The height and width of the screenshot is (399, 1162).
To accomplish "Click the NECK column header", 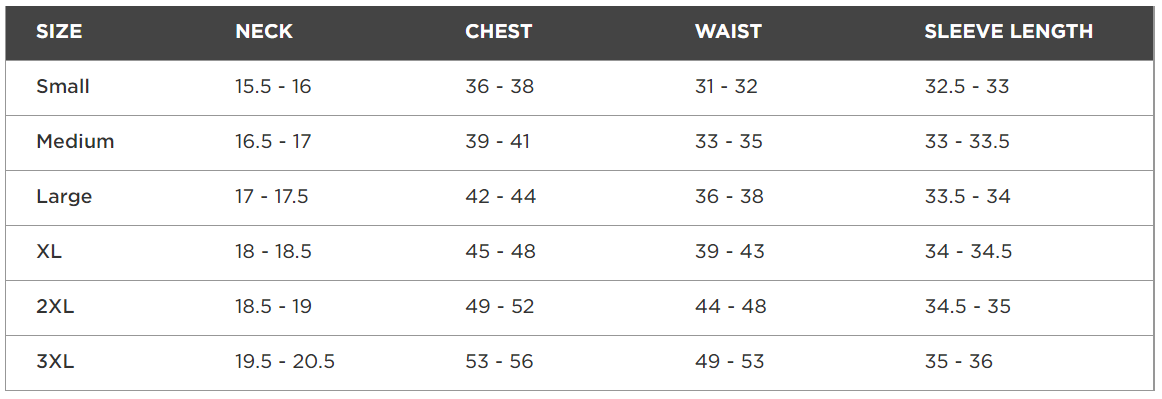I will click(264, 32).
